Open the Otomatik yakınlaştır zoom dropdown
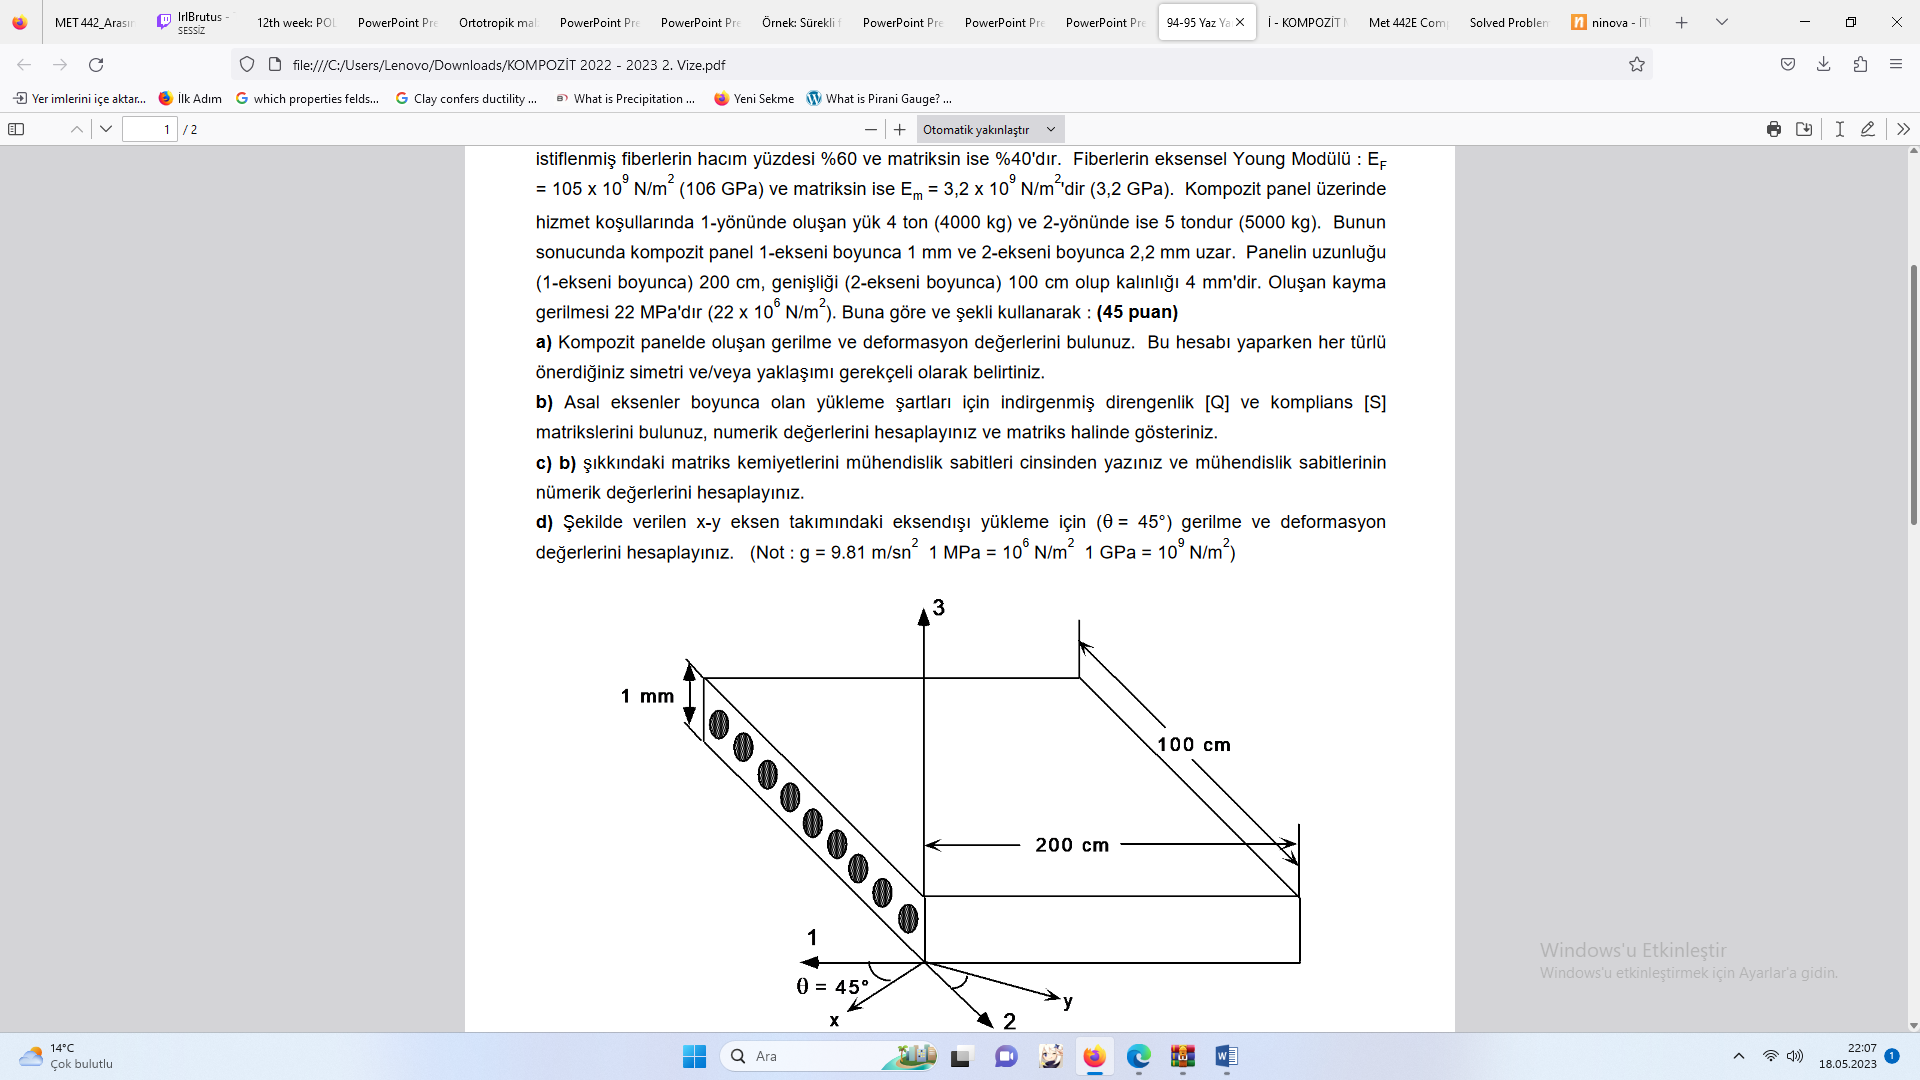Image resolution: width=1920 pixels, height=1080 pixels. tap(988, 129)
